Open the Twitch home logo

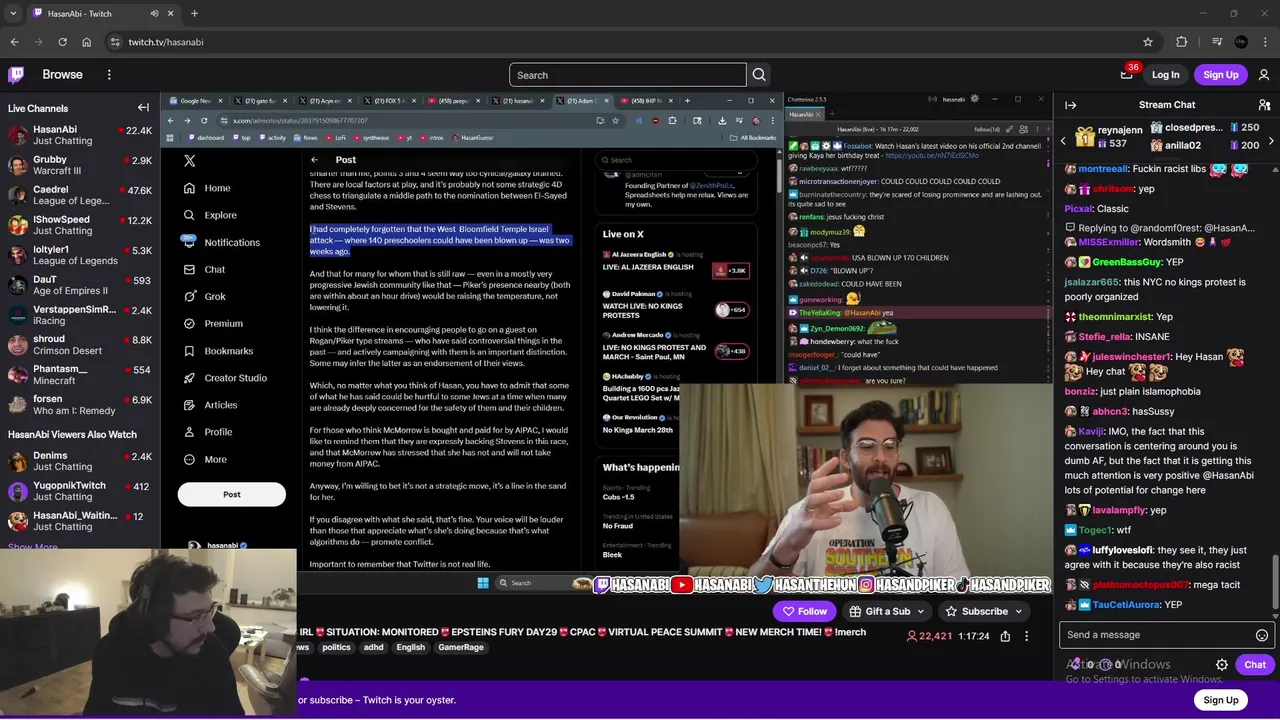point(17,74)
